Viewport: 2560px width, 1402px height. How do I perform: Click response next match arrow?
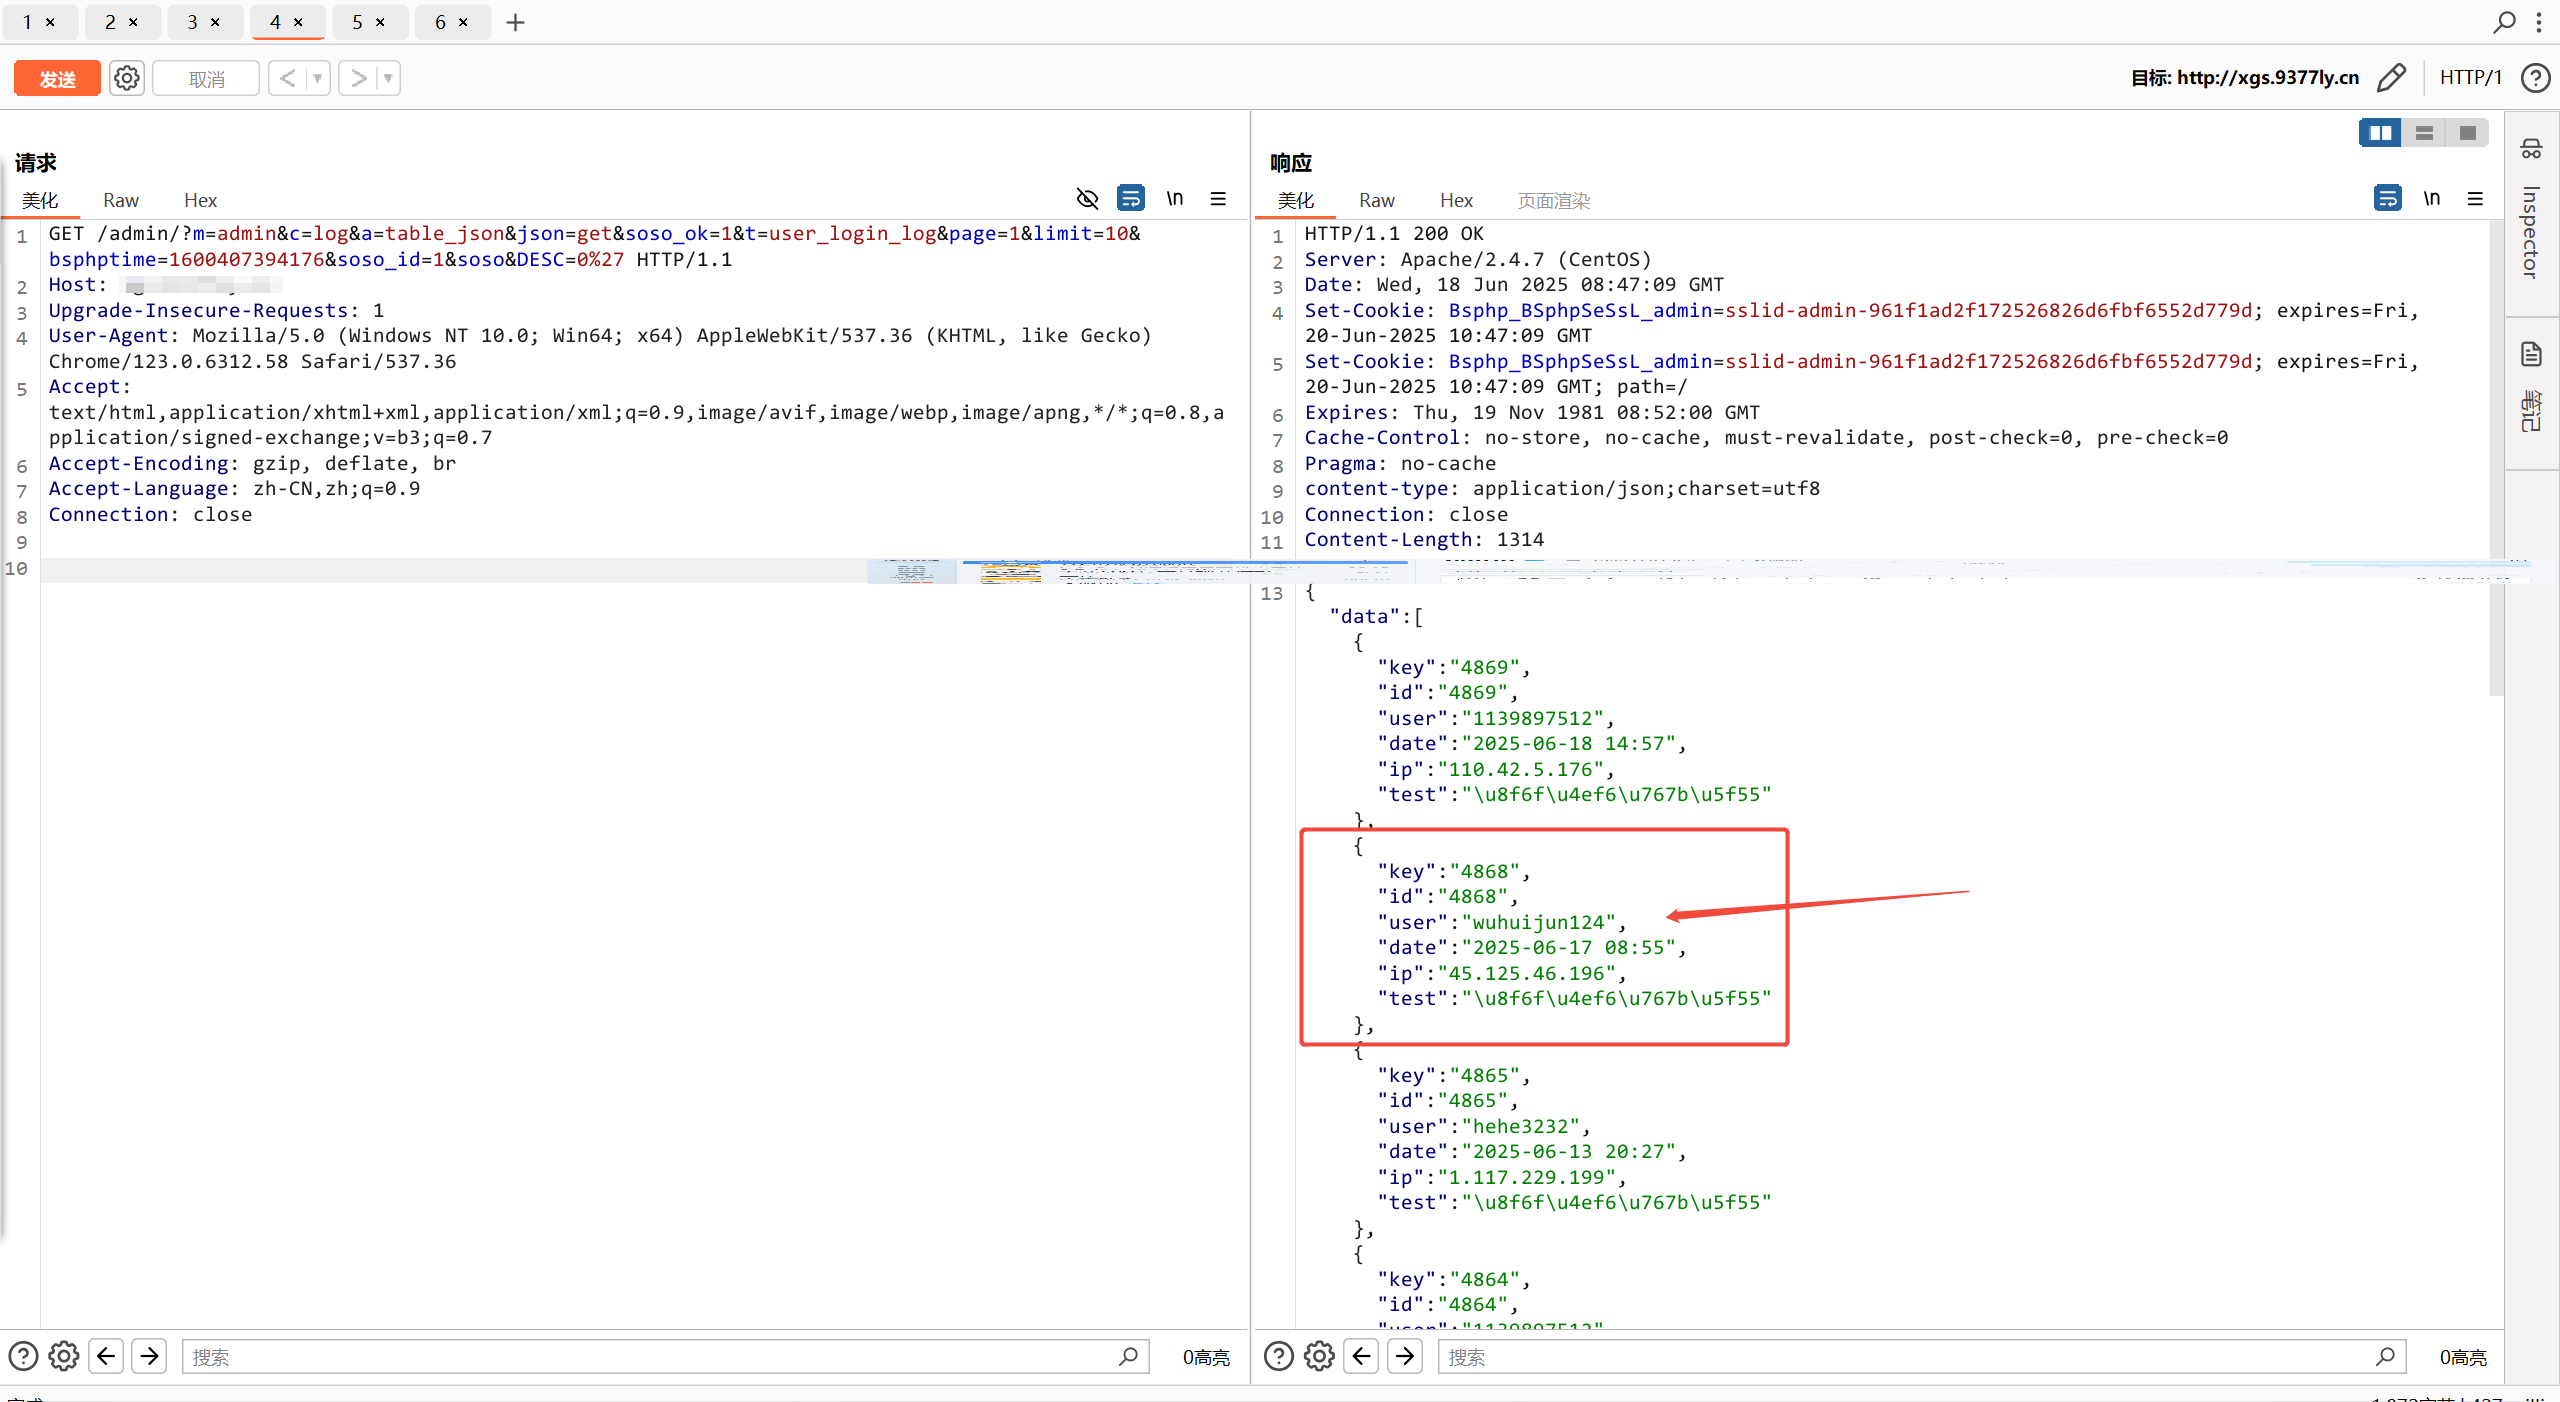click(x=1405, y=1356)
